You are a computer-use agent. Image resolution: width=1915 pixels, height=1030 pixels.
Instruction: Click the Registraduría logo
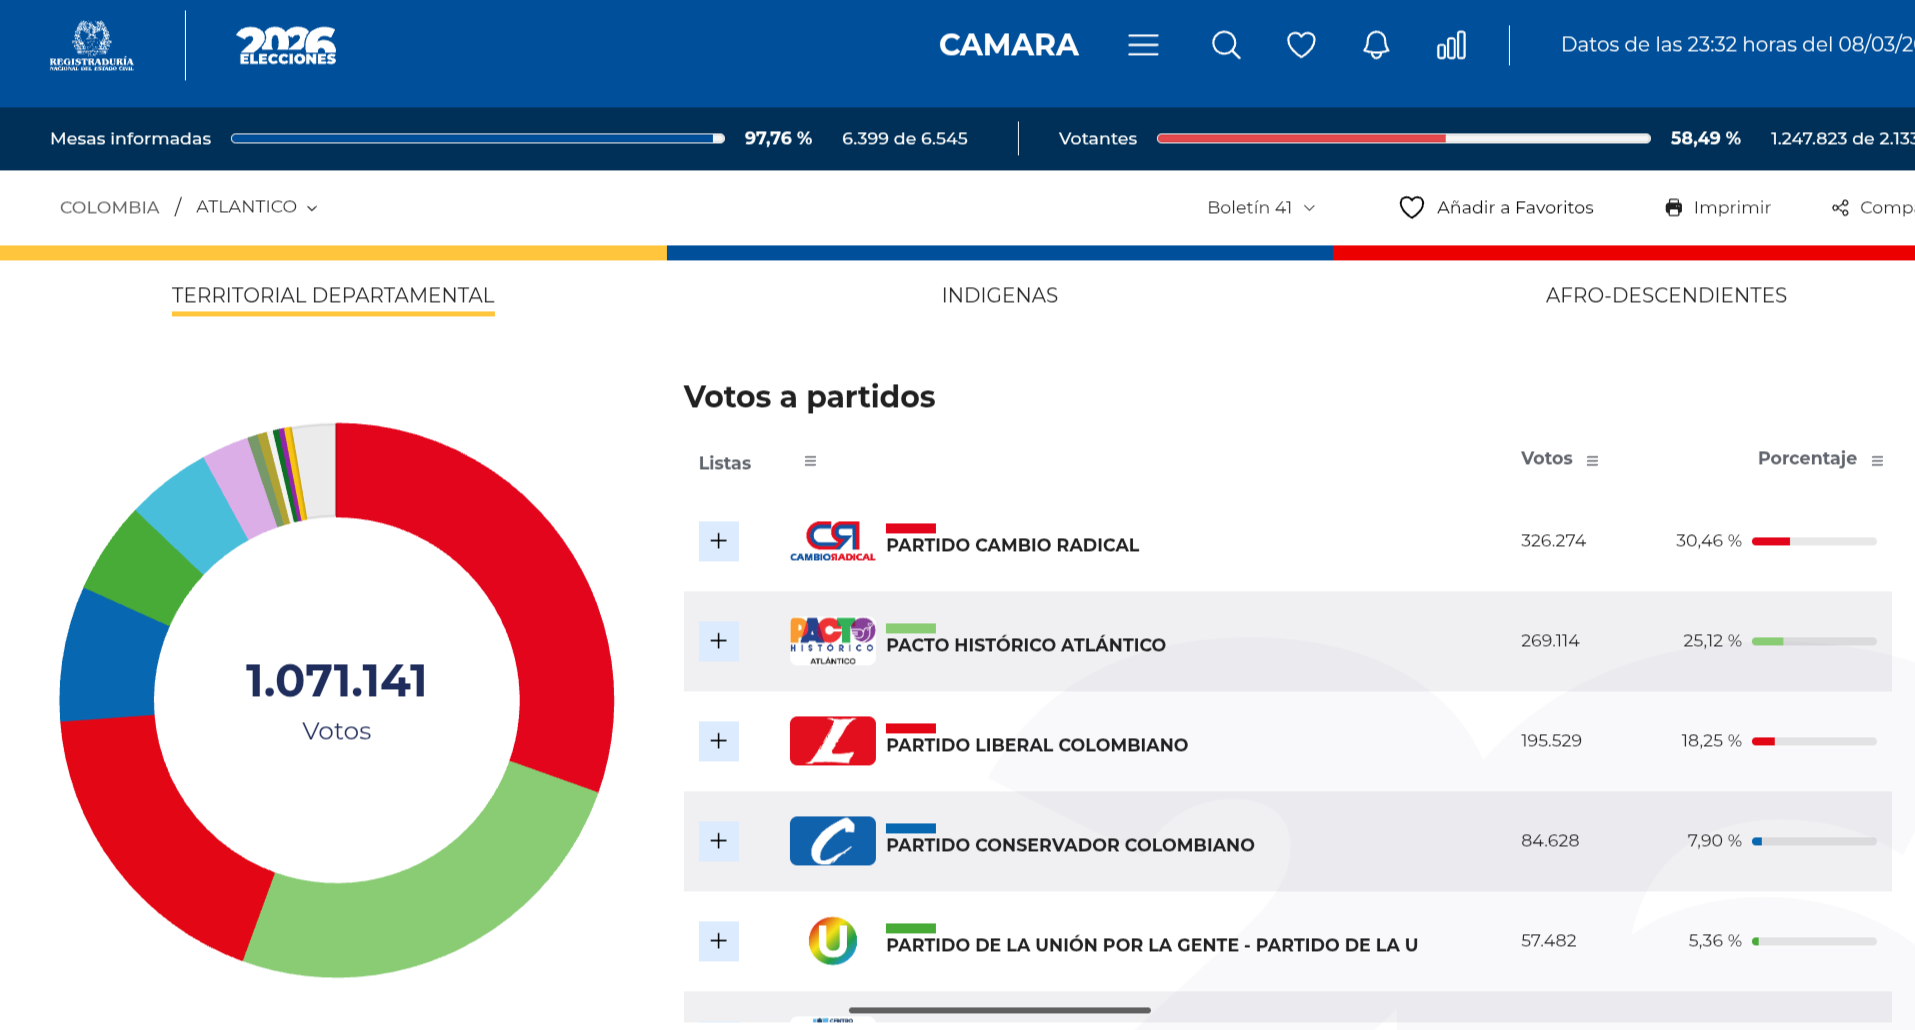pyautogui.click(x=91, y=45)
